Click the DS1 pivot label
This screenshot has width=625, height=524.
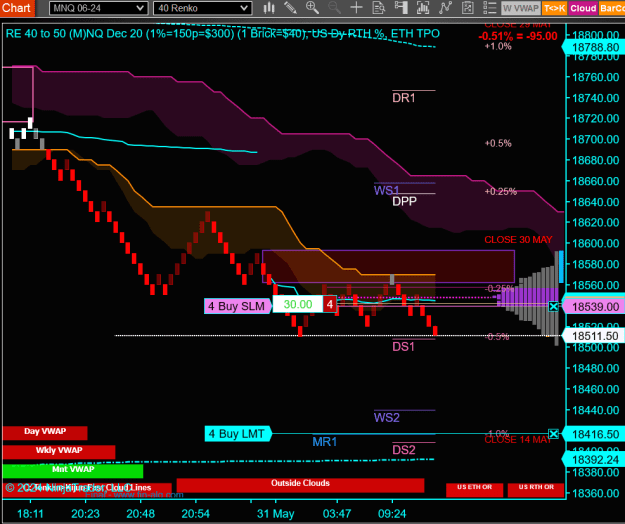click(x=403, y=347)
